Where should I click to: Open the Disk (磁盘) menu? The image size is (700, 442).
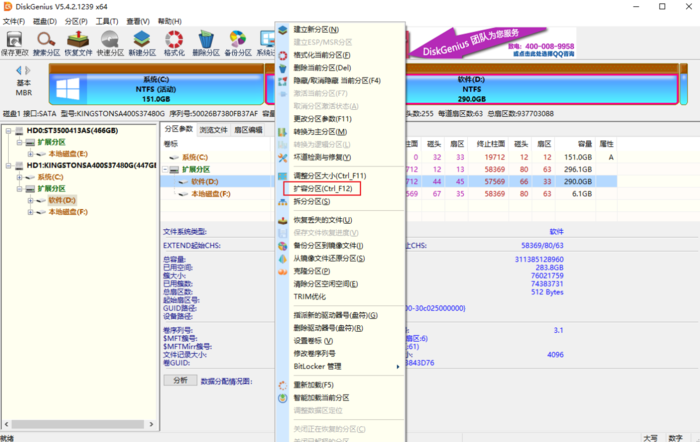point(45,21)
